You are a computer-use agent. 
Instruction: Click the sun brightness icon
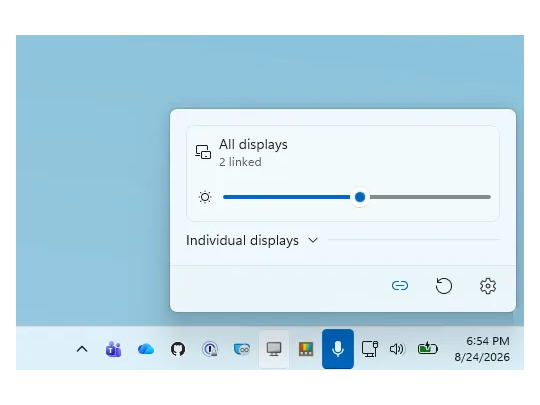pos(205,197)
